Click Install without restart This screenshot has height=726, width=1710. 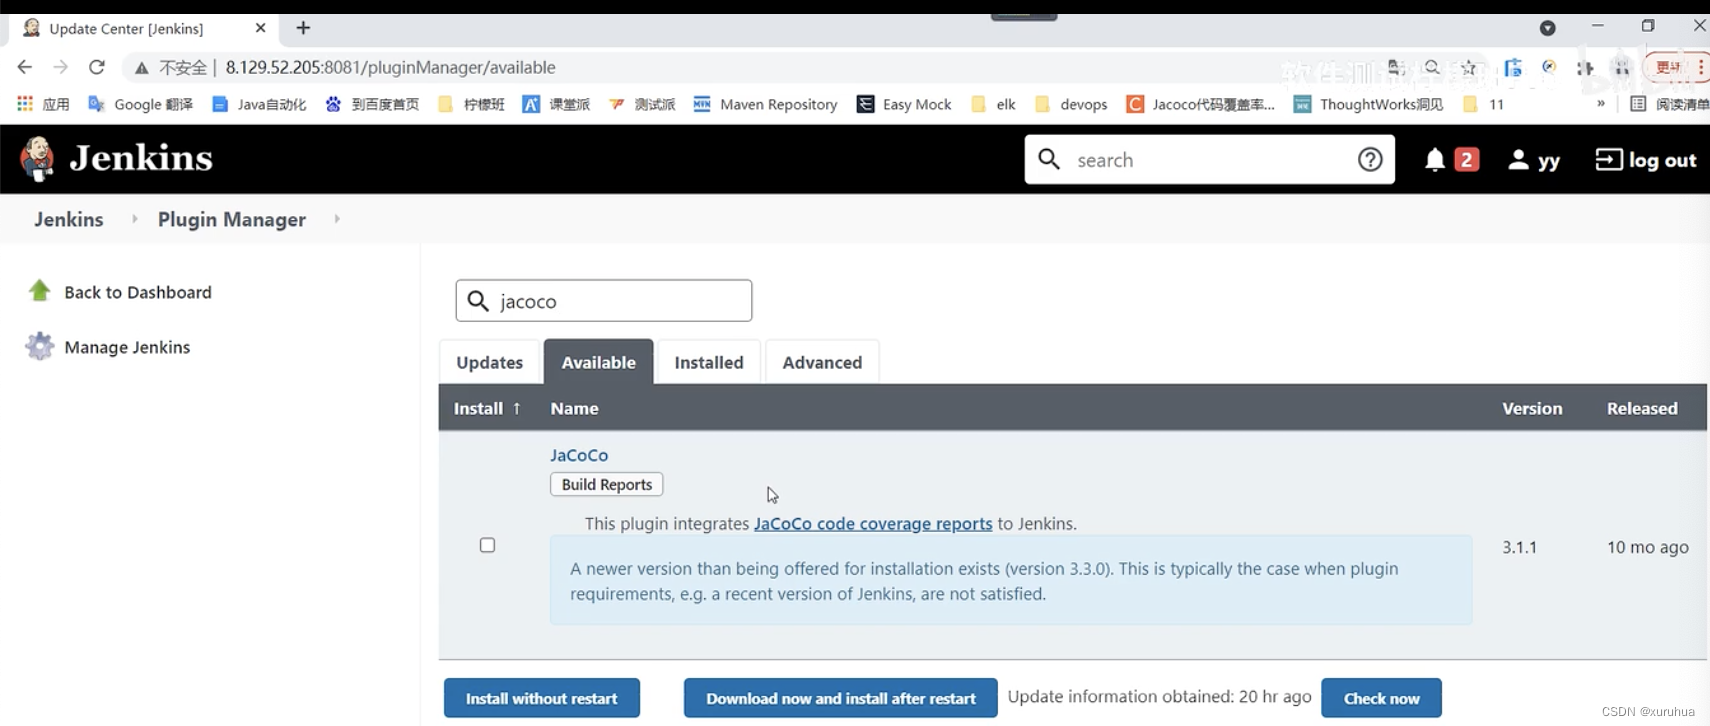pyautogui.click(x=542, y=698)
